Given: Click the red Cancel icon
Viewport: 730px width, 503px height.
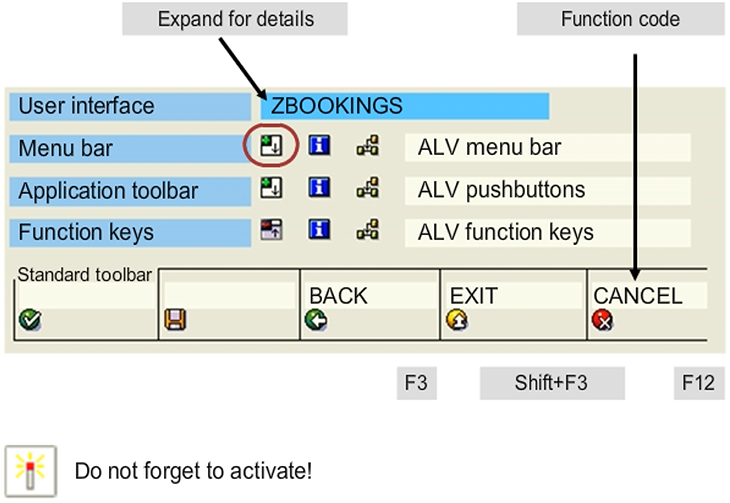Looking at the screenshot, I should (x=603, y=321).
